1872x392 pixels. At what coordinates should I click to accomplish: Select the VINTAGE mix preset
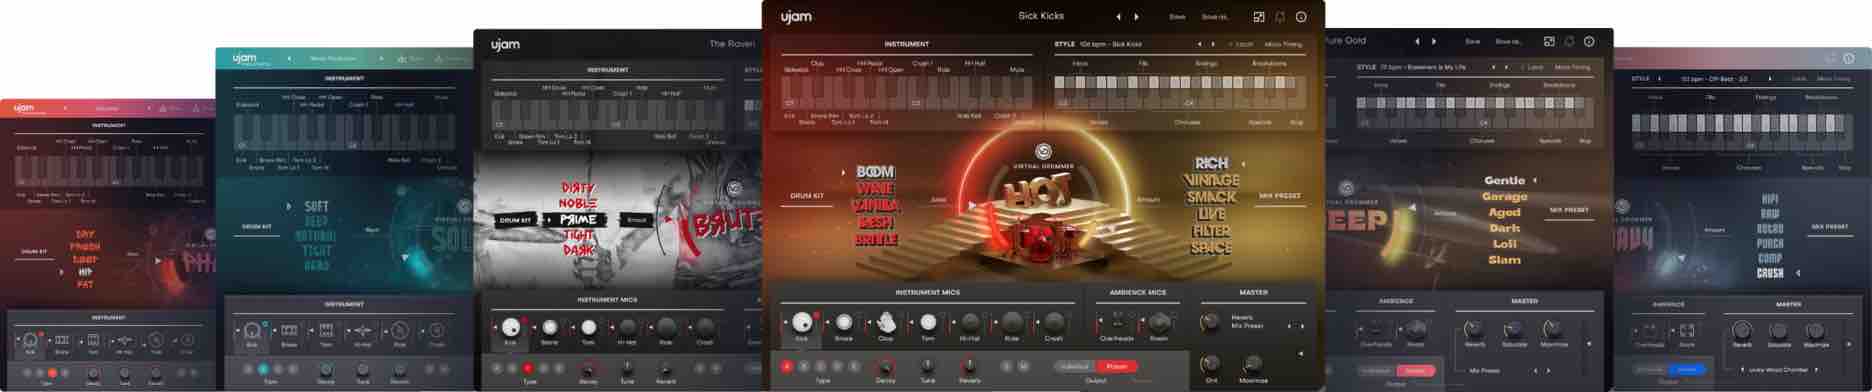(x=1211, y=180)
